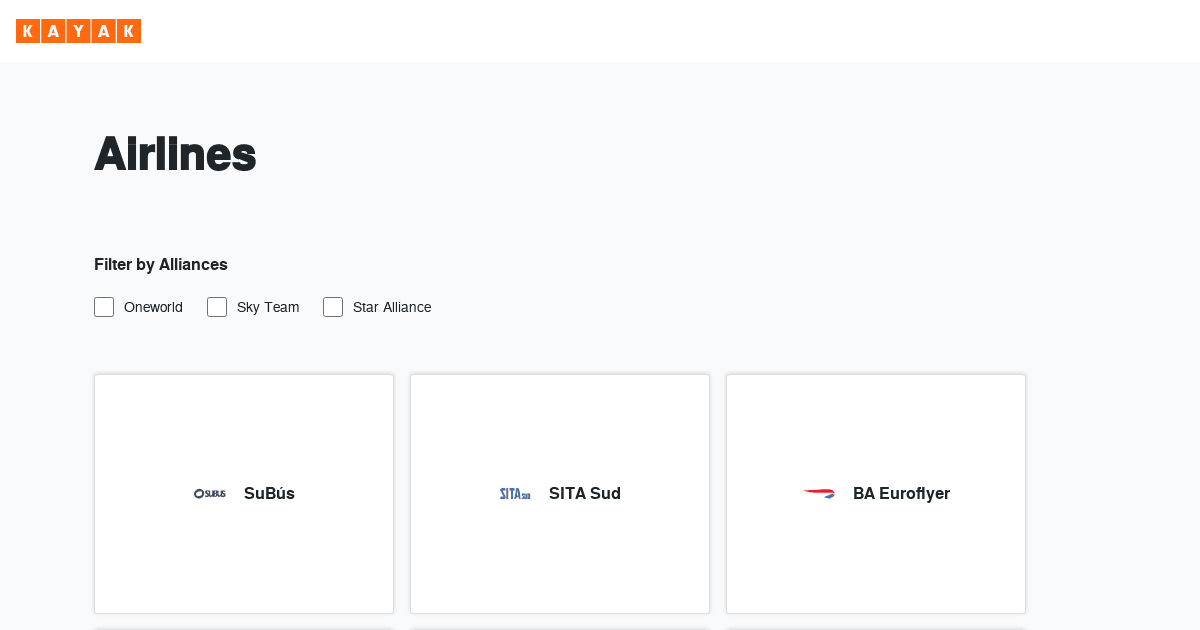Click the BA Euroflyer name label
This screenshot has width=1200, height=630.
click(901, 493)
